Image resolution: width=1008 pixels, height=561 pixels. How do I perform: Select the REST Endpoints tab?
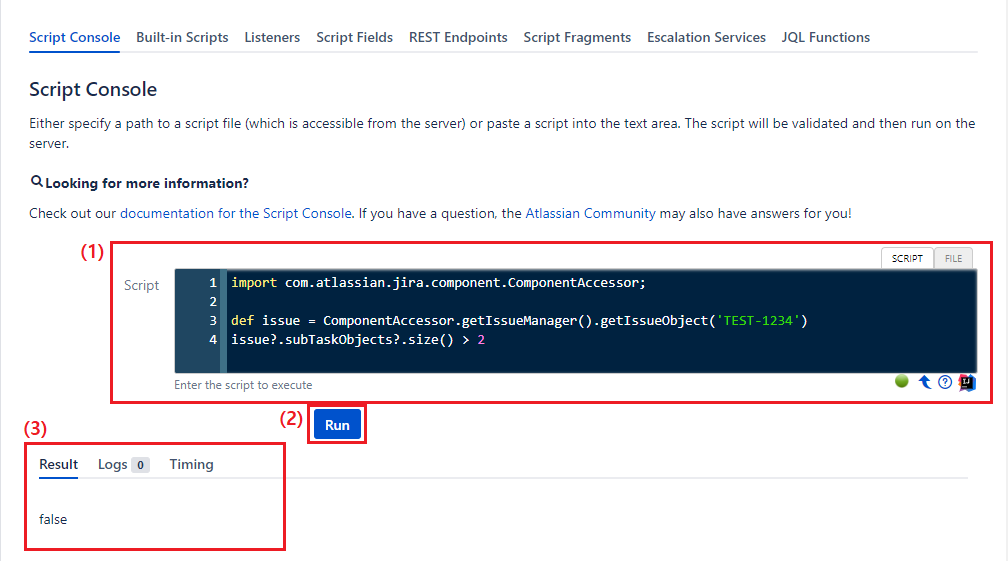click(x=458, y=37)
